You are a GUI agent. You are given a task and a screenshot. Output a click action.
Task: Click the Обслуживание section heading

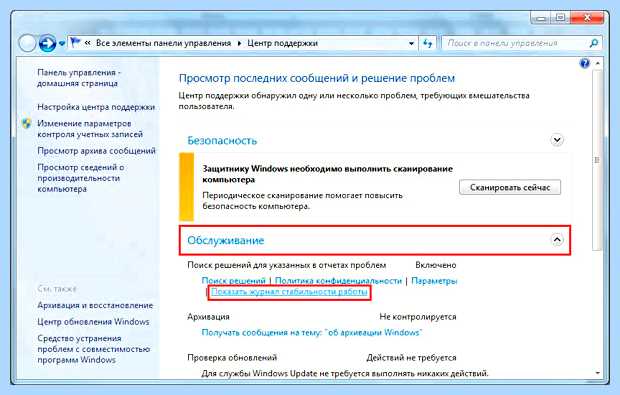pos(225,240)
